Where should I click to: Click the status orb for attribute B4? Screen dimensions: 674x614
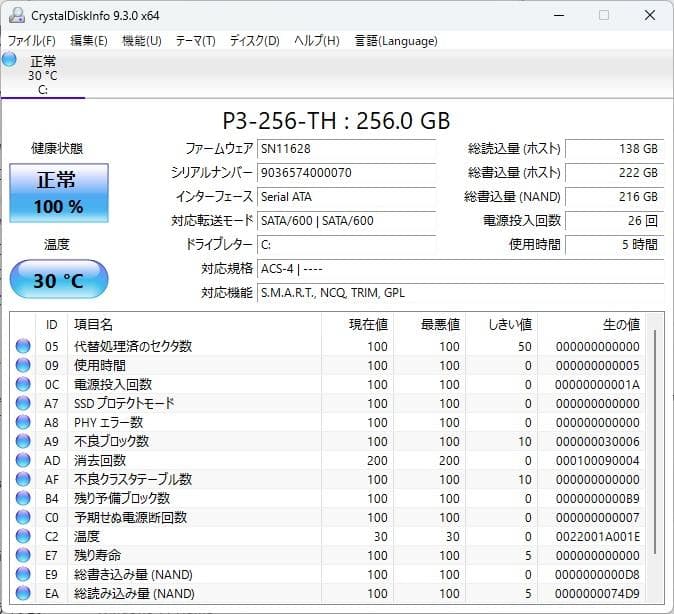click(x=23, y=498)
